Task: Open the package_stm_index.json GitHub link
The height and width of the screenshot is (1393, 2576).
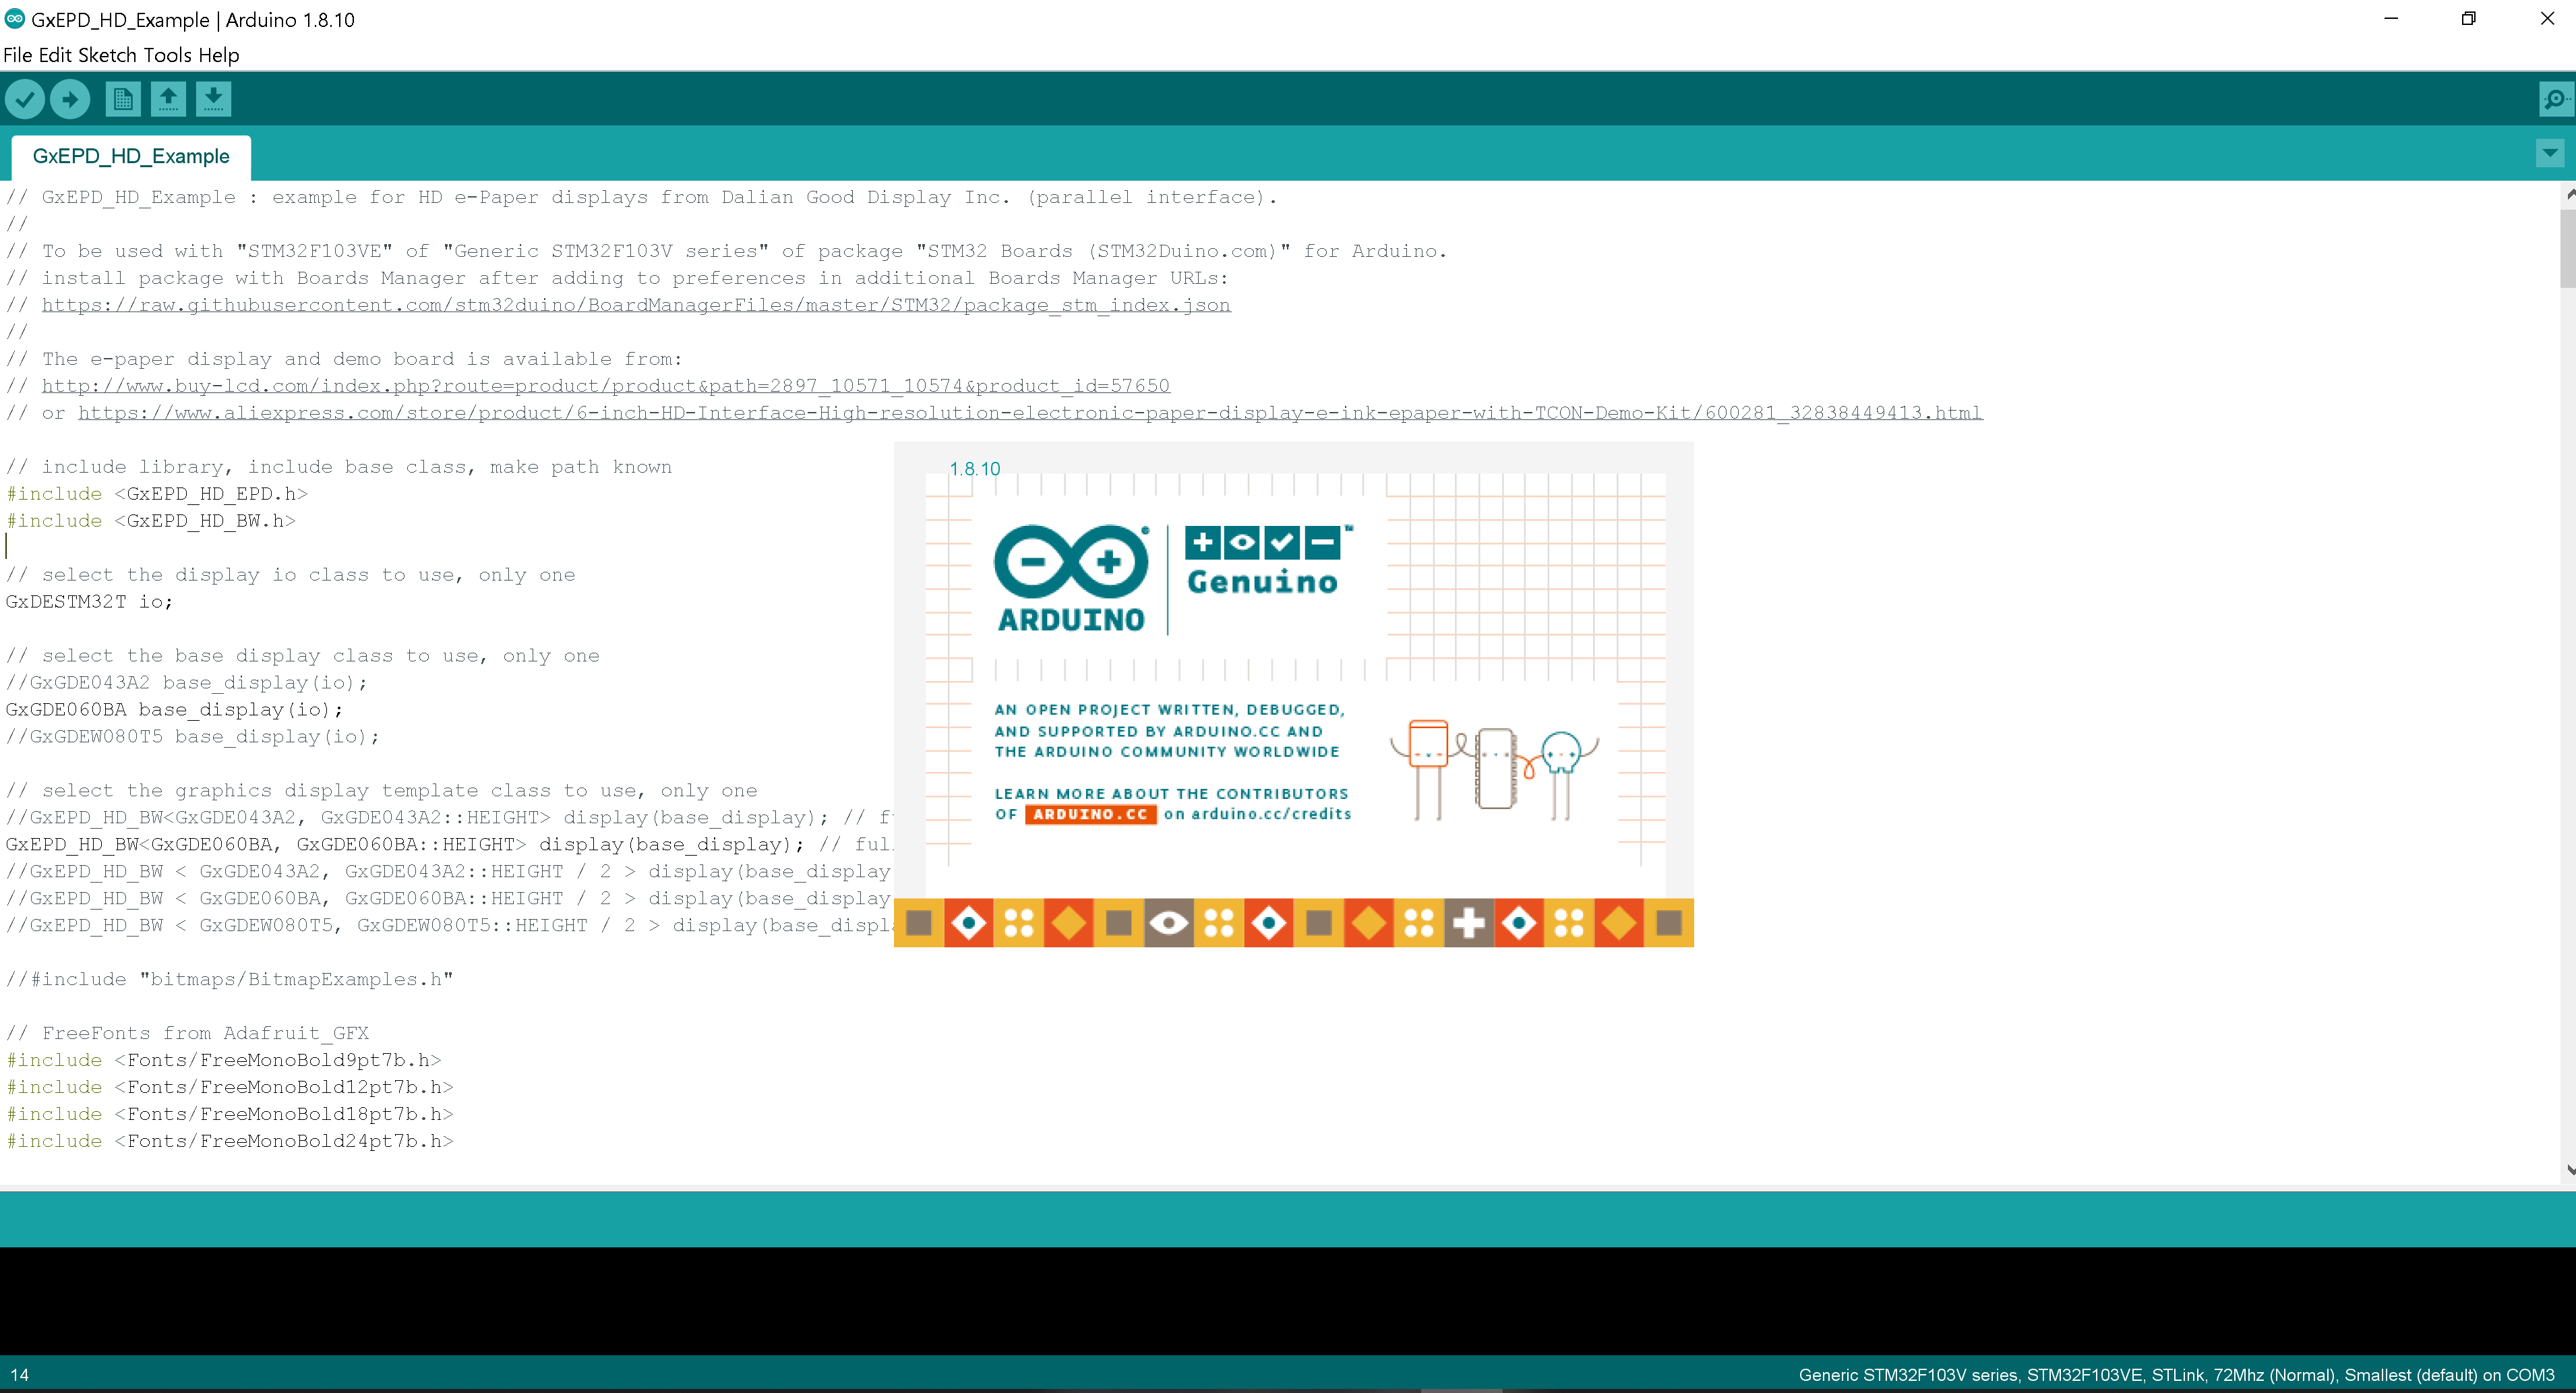Action: (x=636, y=305)
